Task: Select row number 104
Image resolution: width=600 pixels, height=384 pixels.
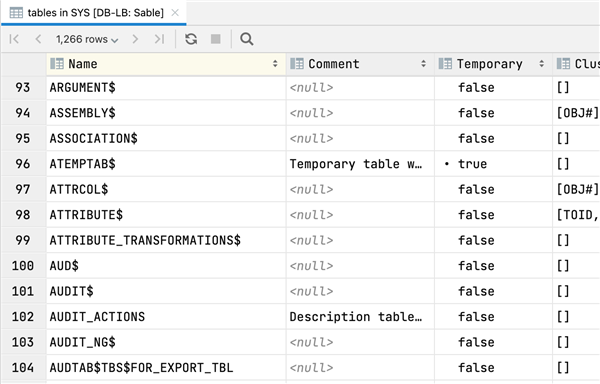Action: coord(23,368)
